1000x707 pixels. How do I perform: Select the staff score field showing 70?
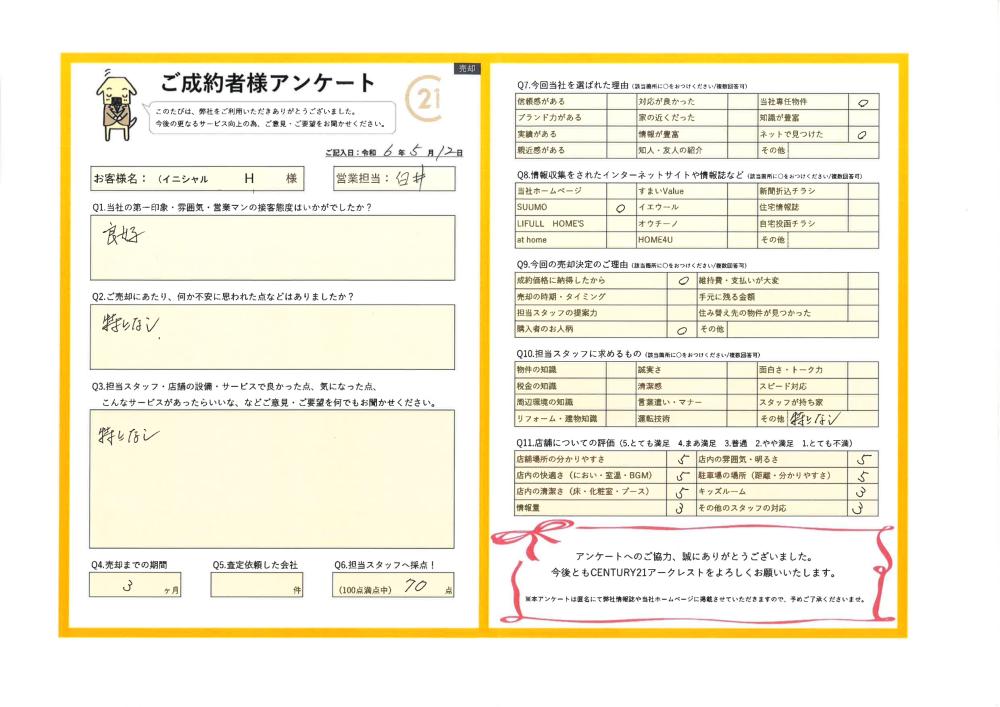click(x=395, y=588)
